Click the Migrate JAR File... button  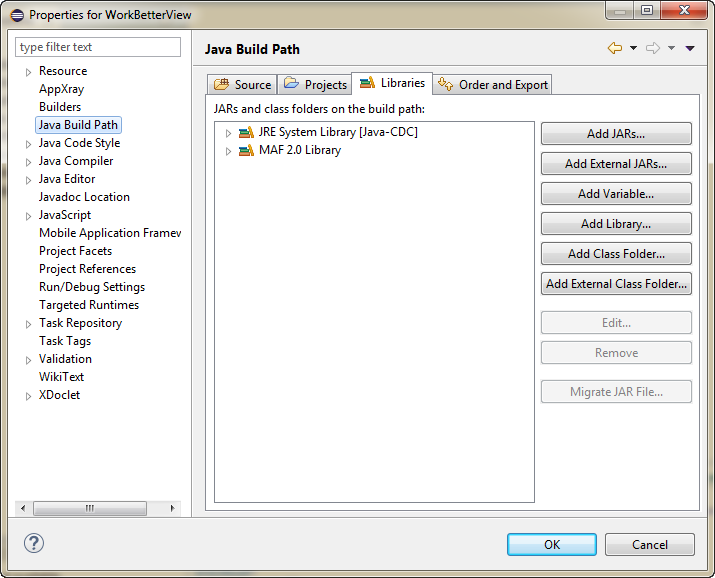(x=616, y=392)
